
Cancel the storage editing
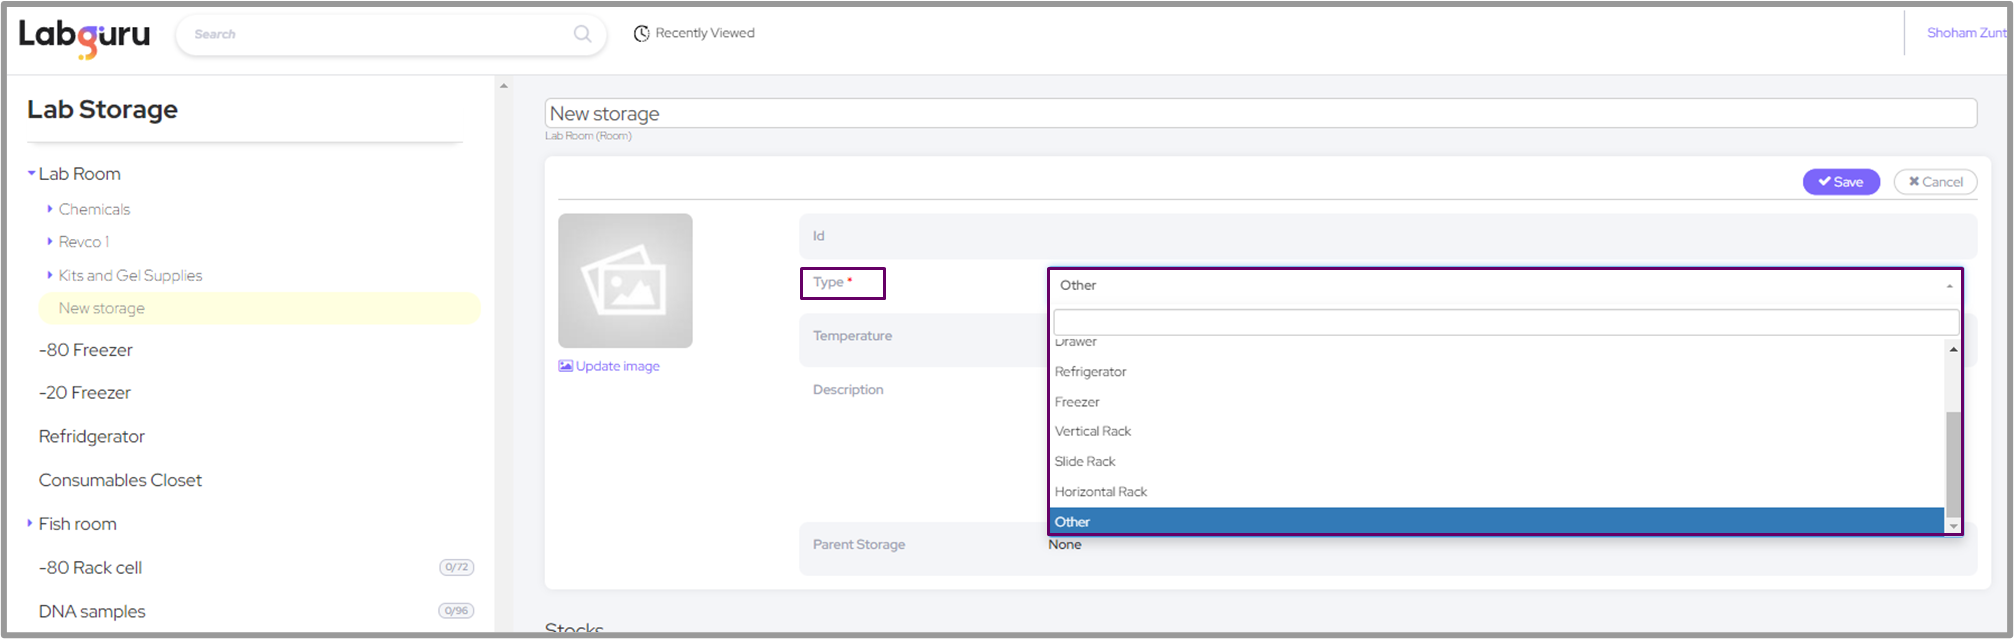click(1934, 182)
